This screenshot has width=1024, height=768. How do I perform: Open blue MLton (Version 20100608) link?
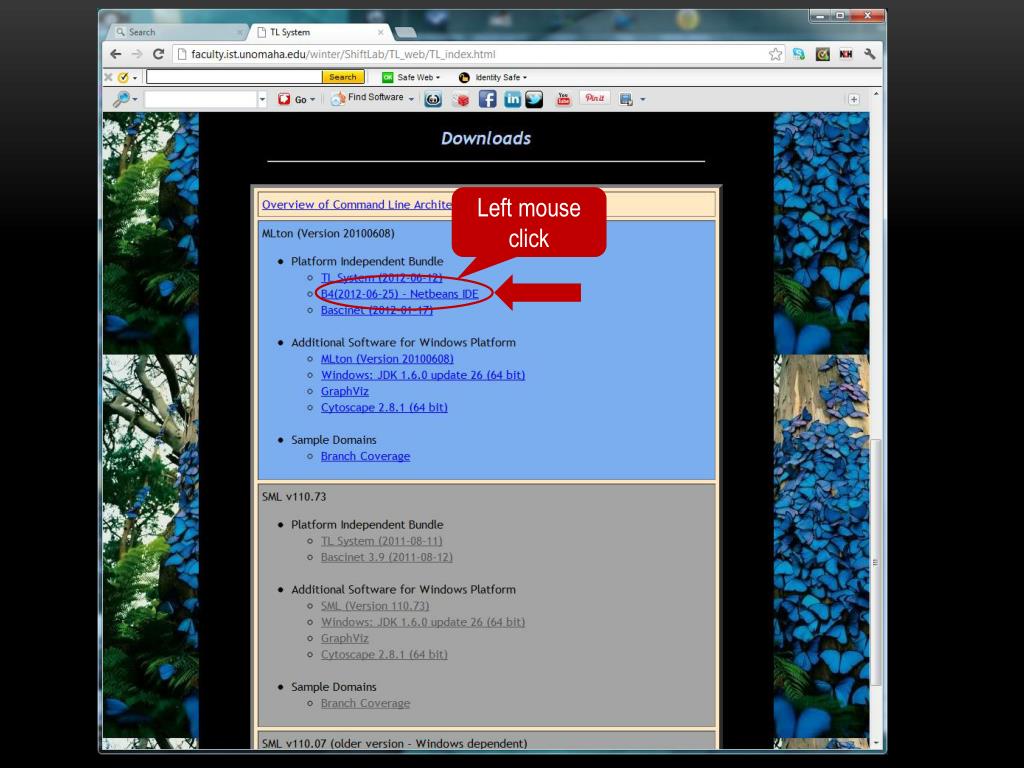387,359
